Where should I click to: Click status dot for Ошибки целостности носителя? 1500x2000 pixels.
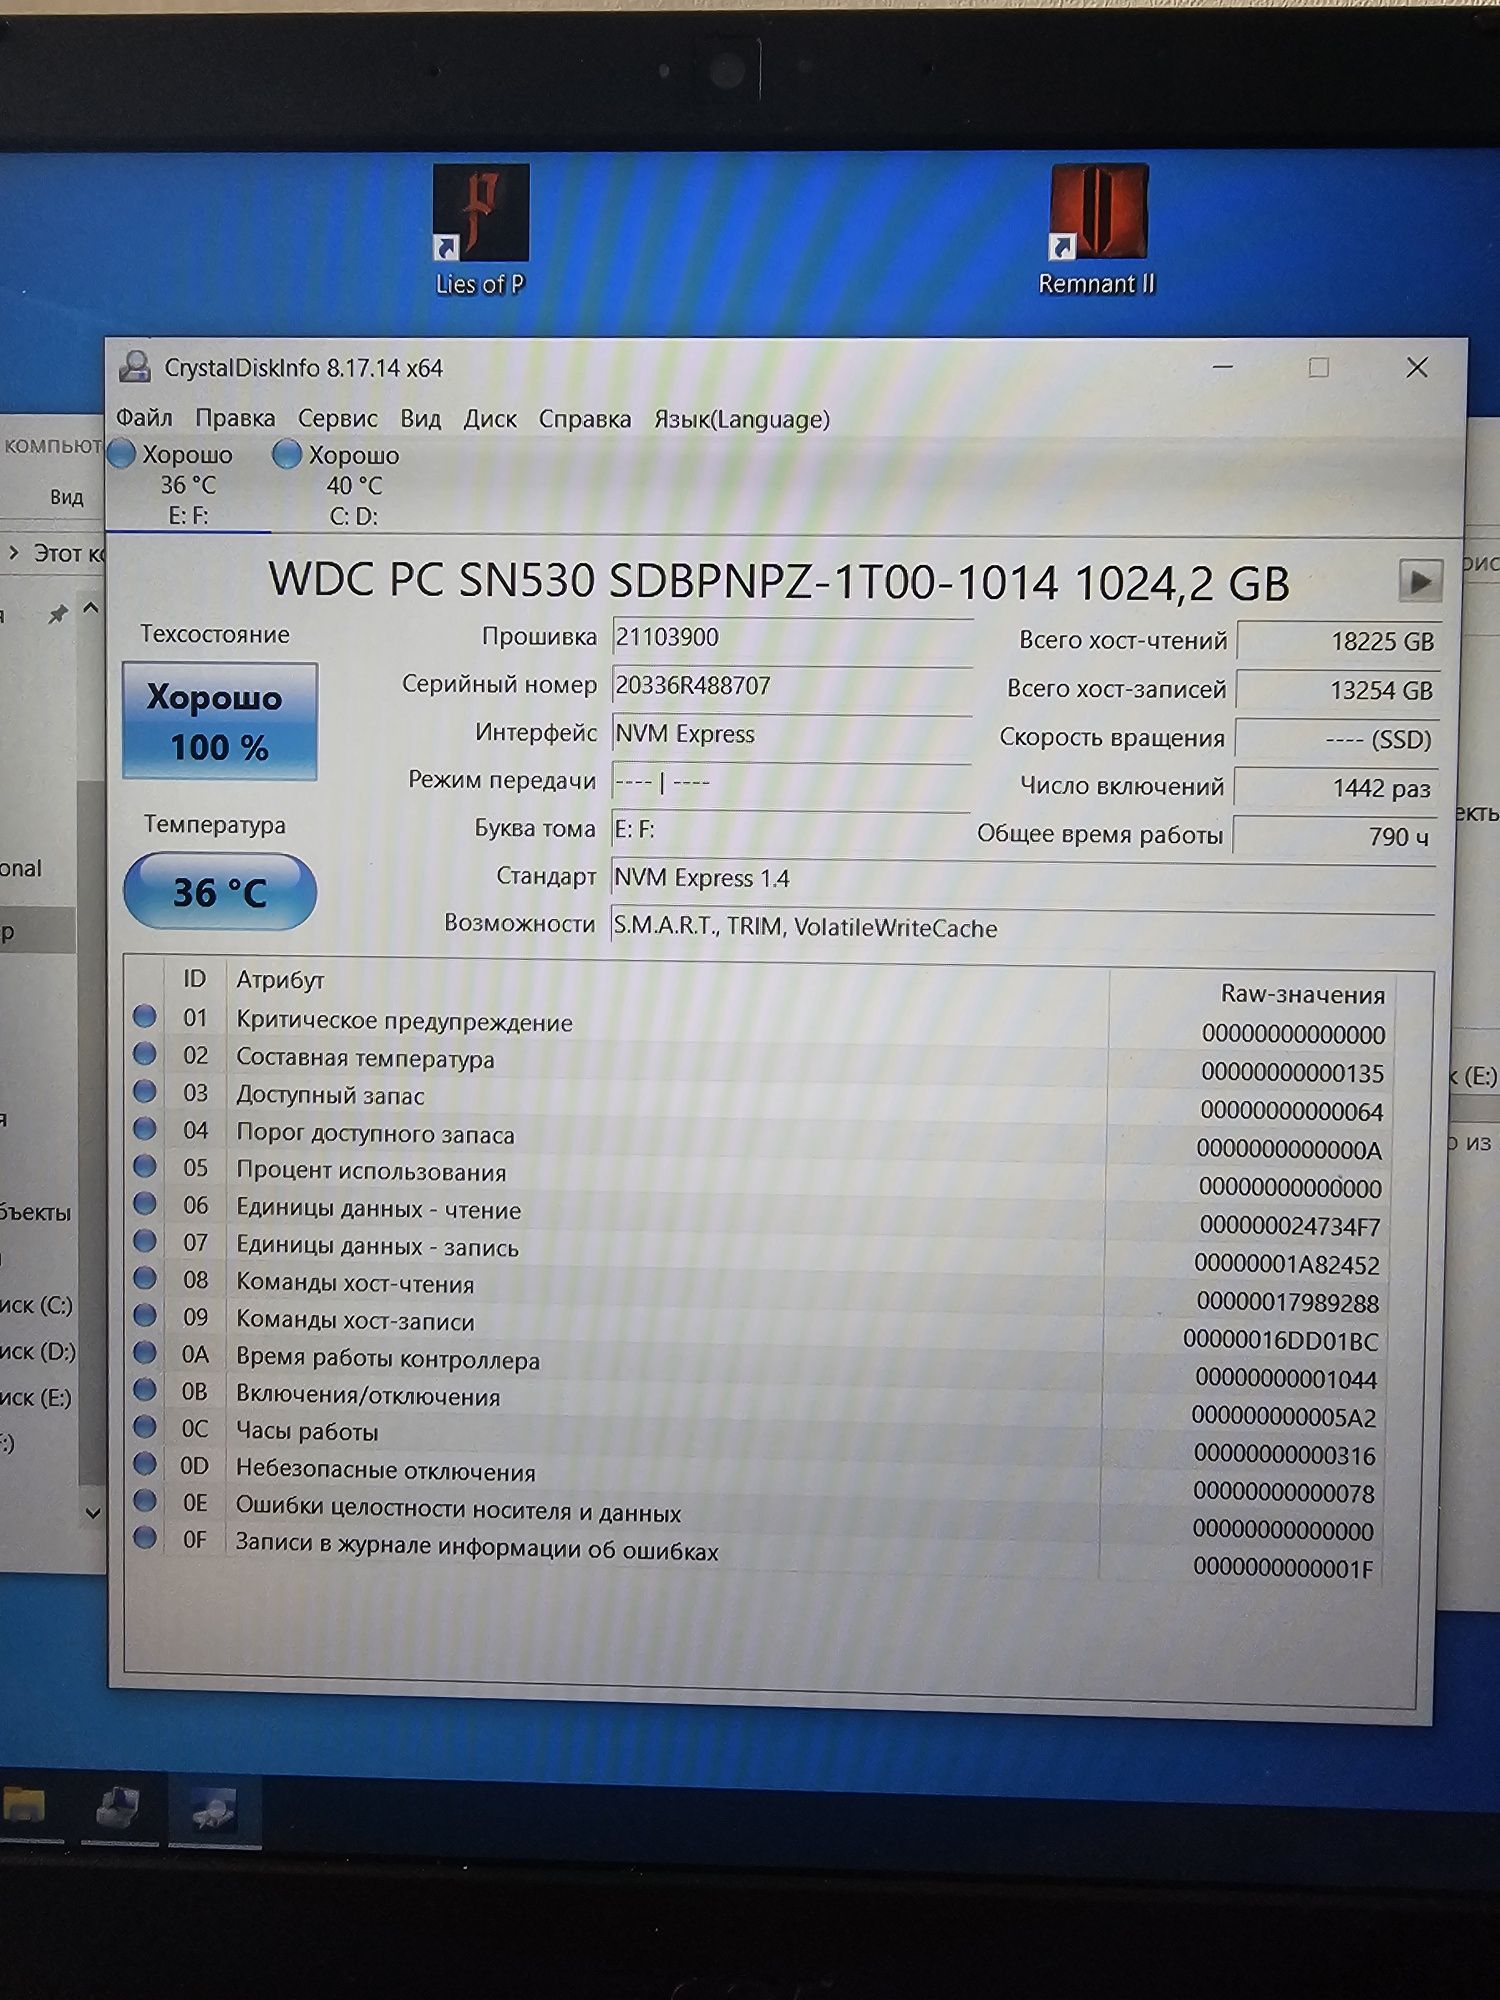click(145, 1500)
